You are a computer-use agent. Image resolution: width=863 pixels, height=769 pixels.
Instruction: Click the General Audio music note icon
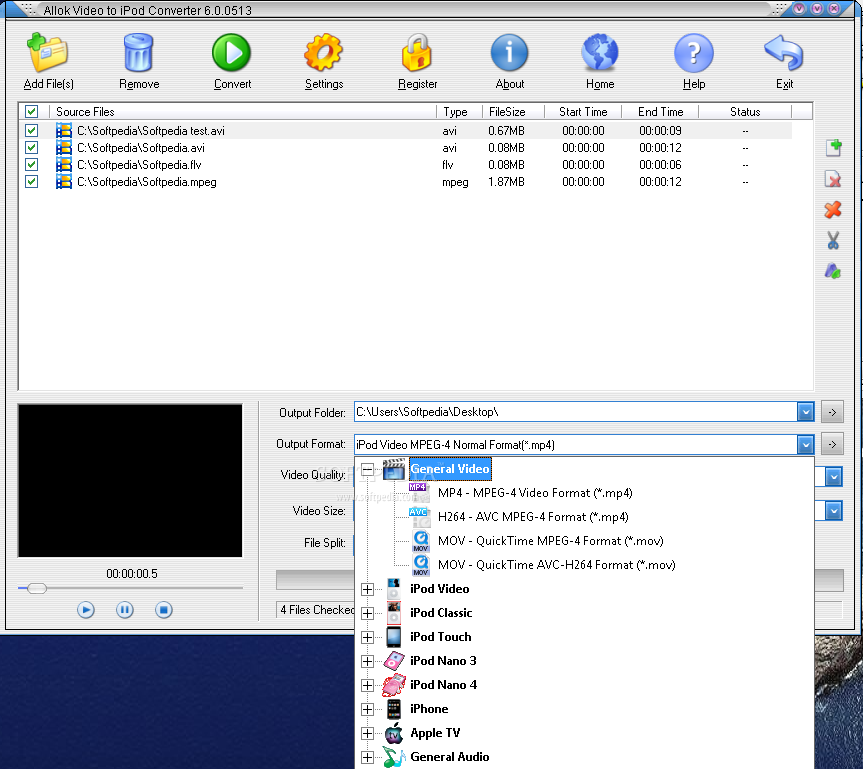[394, 757]
